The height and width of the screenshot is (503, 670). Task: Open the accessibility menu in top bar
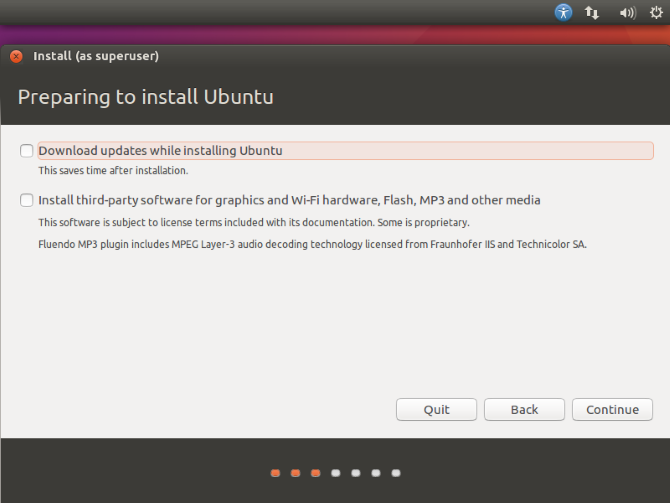pos(564,13)
